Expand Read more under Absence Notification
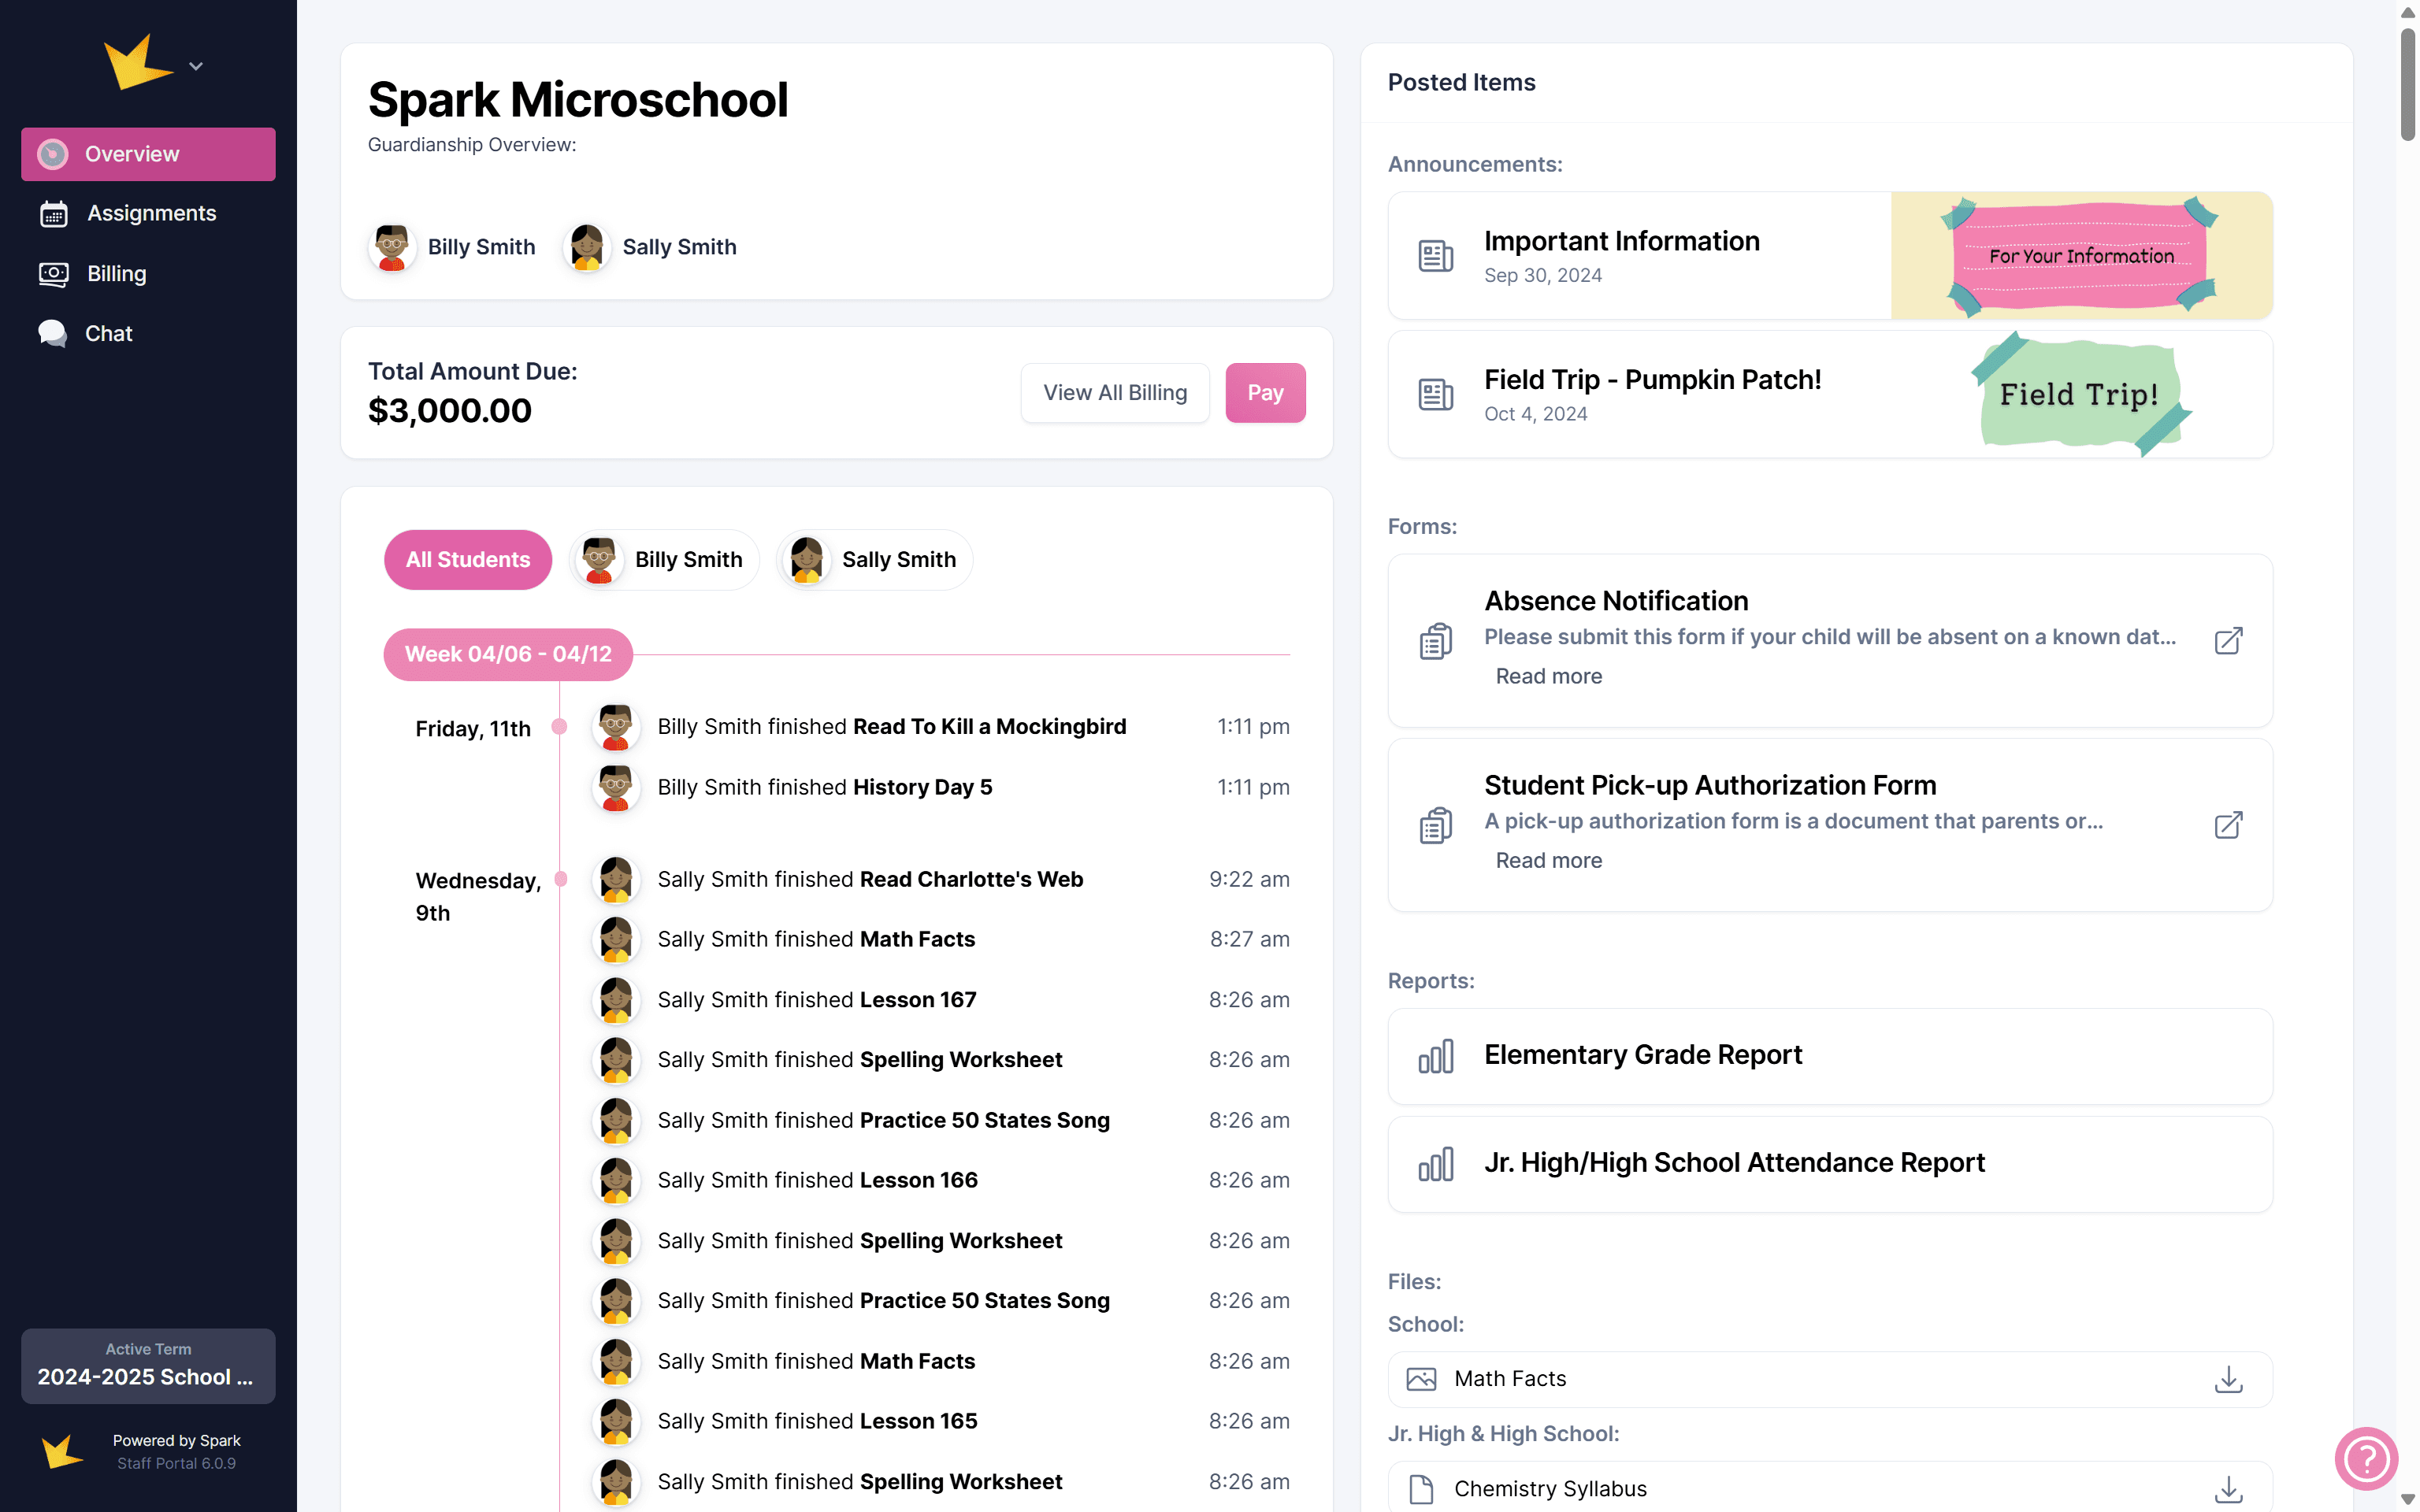The height and width of the screenshot is (1512, 2420). pyautogui.click(x=1548, y=676)
